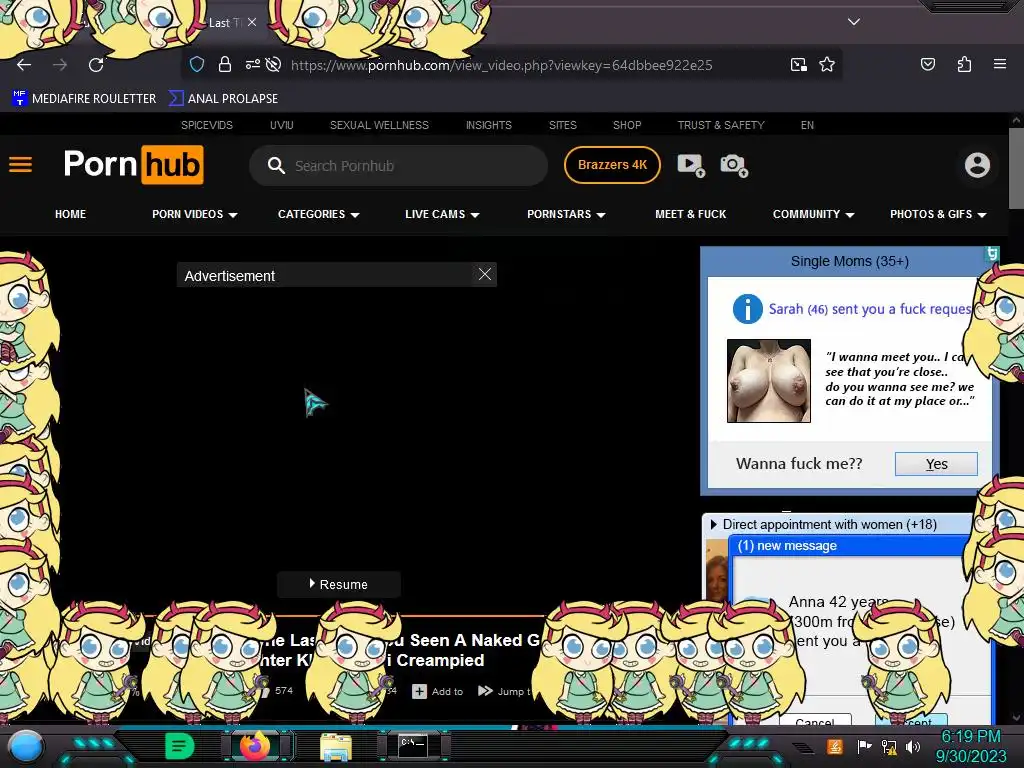The image size is (1024, 768).
Task: Open the SPICEVIDS top link
Action: 206,125
